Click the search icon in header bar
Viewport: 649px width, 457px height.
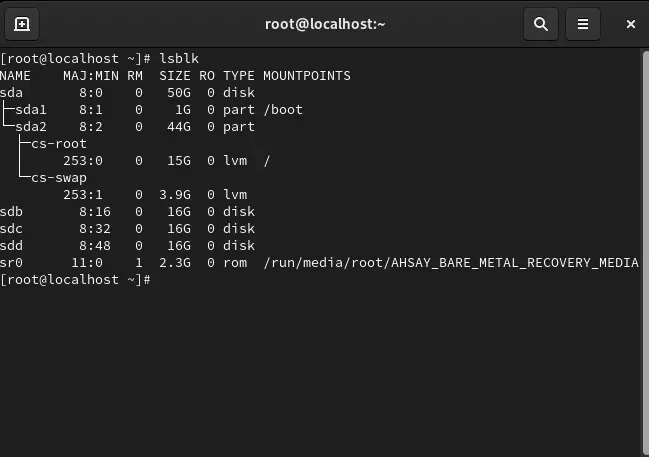click(541, 23)
